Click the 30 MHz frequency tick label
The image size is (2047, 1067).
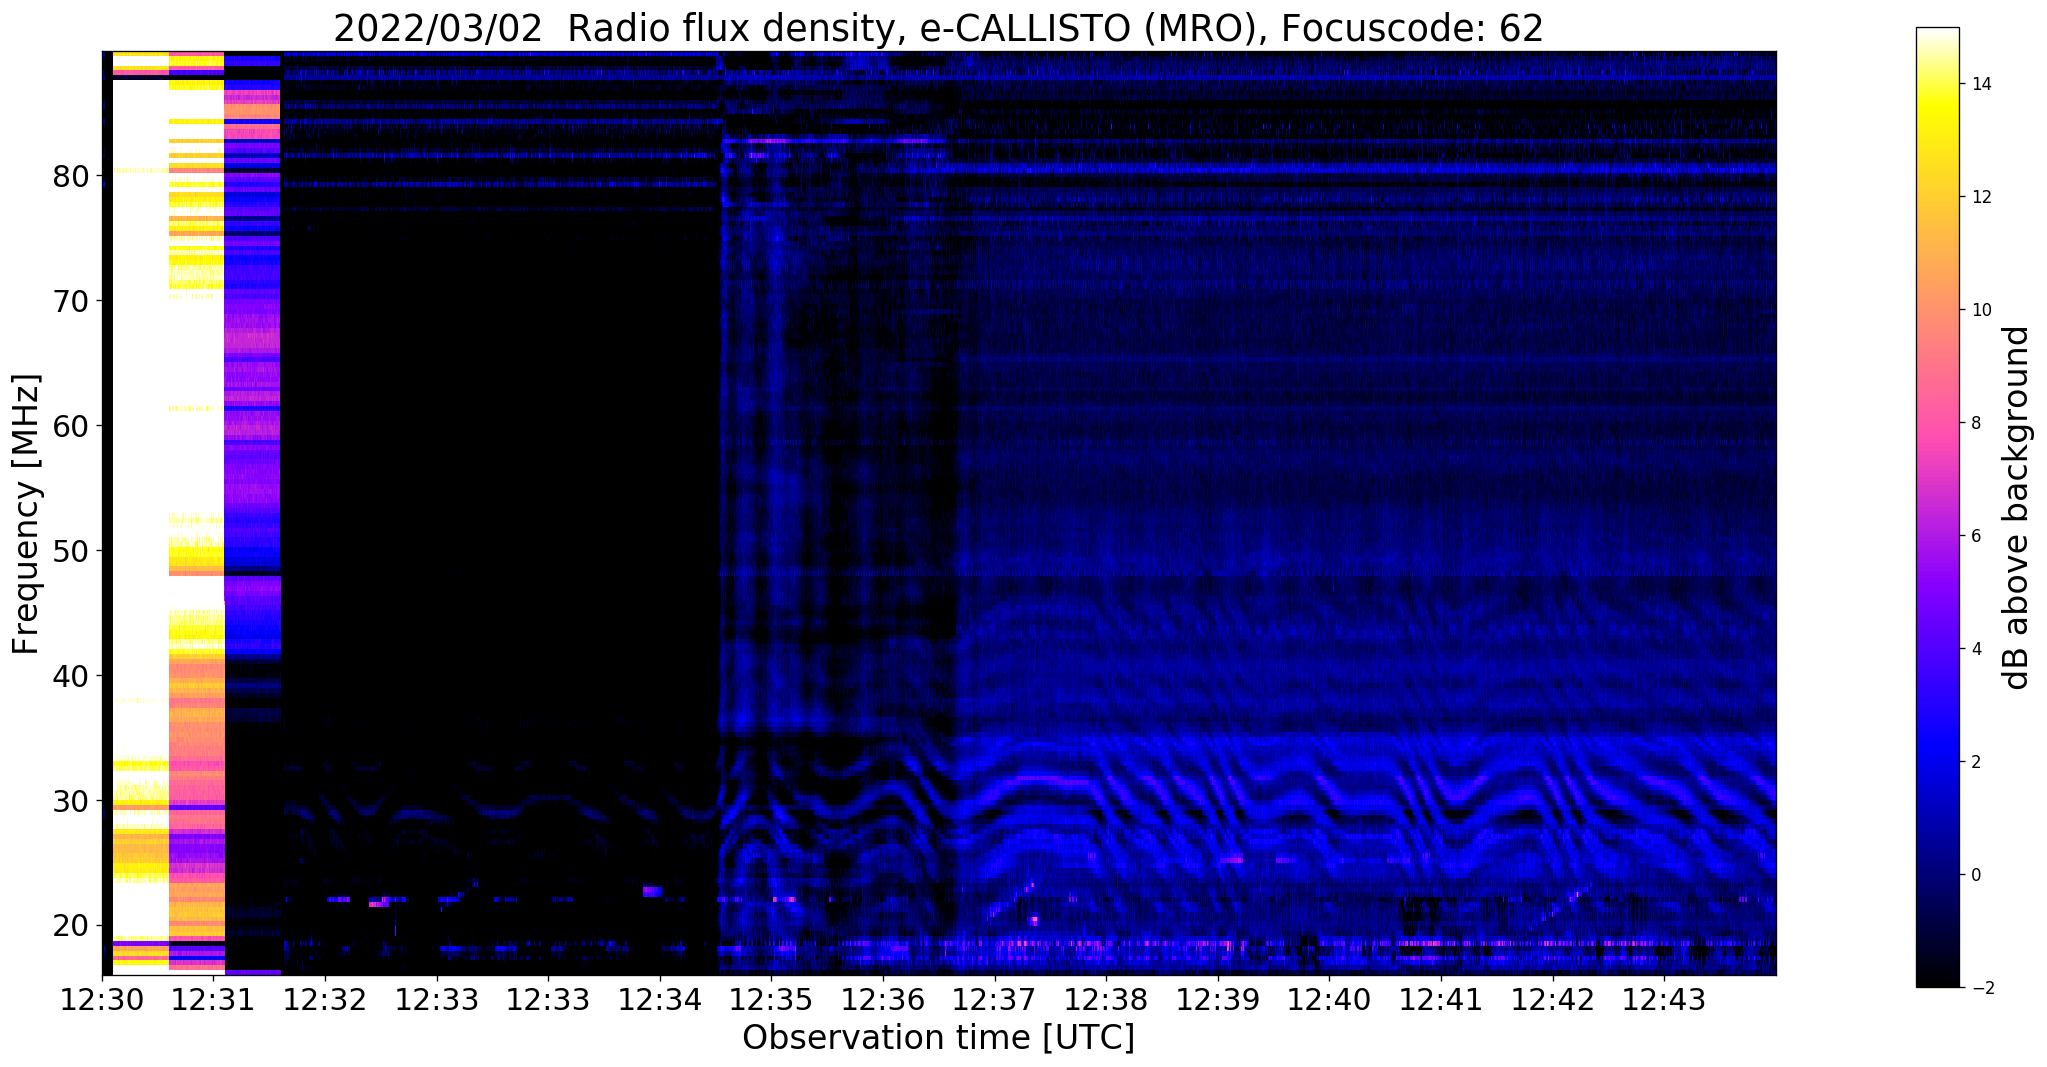click(72, 801)
